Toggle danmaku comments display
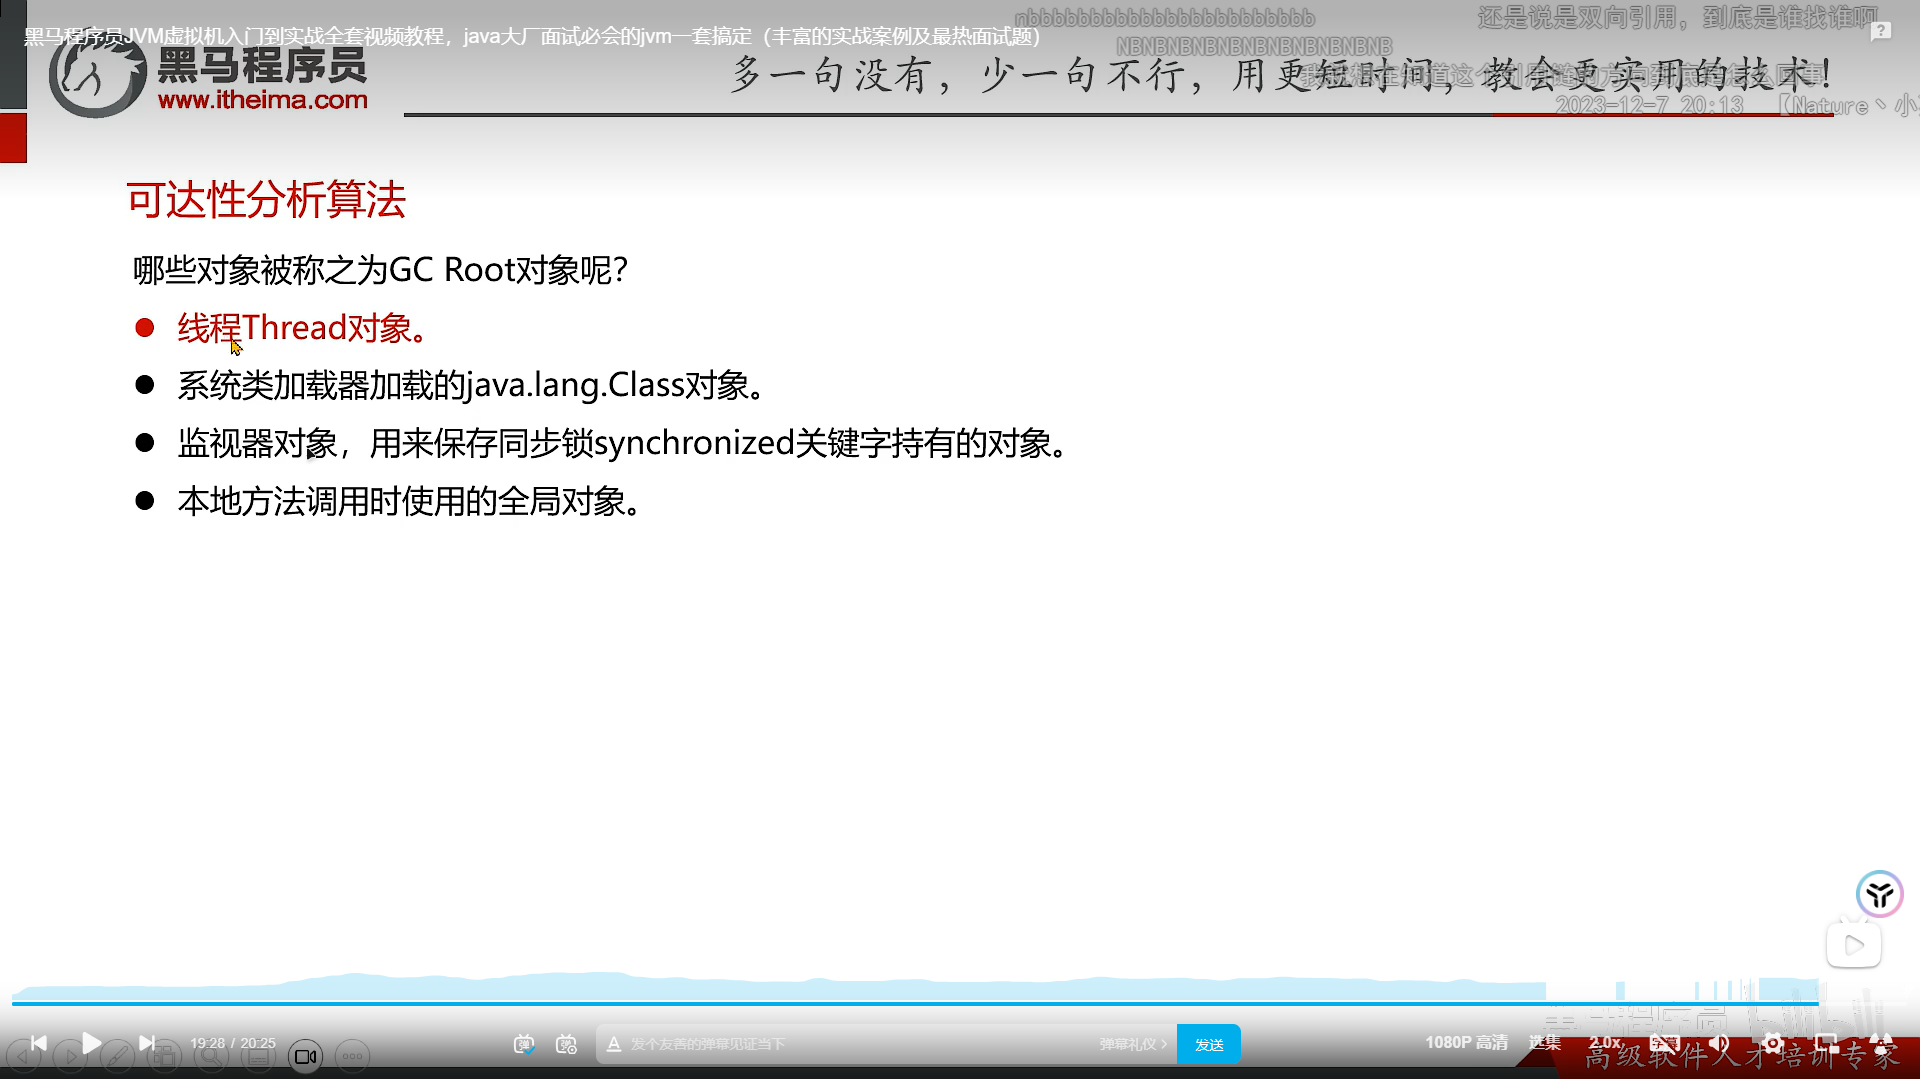The image size is (1920, 1079). (524, 1044)
